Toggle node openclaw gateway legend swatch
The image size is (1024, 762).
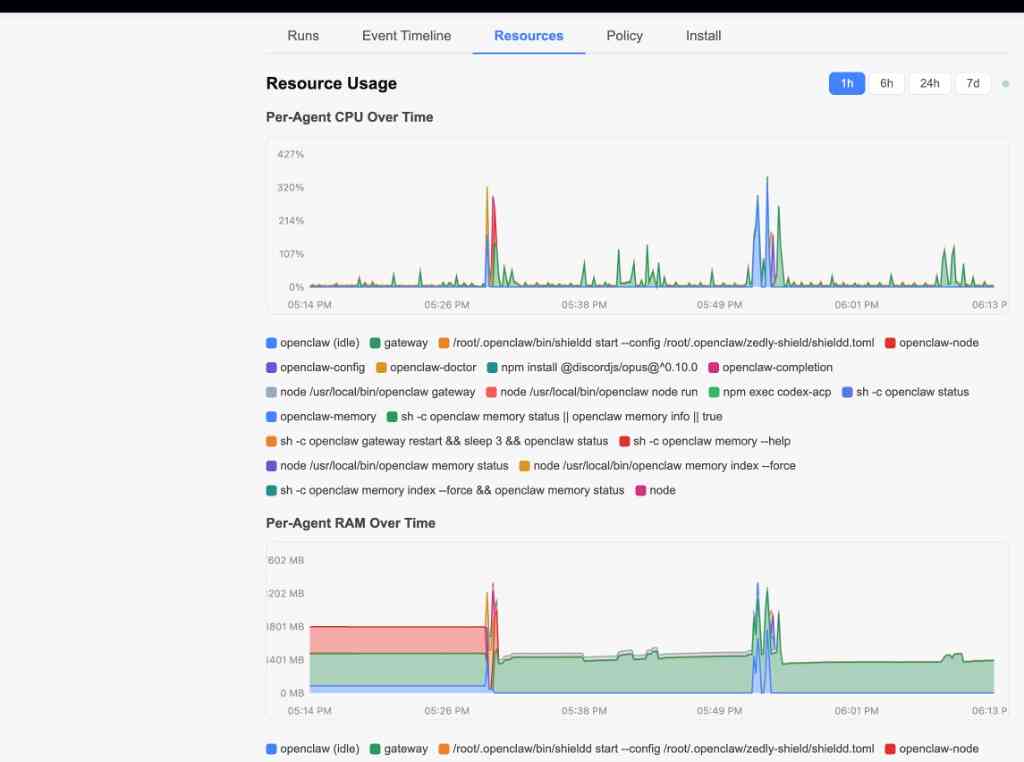click(272, 392)
